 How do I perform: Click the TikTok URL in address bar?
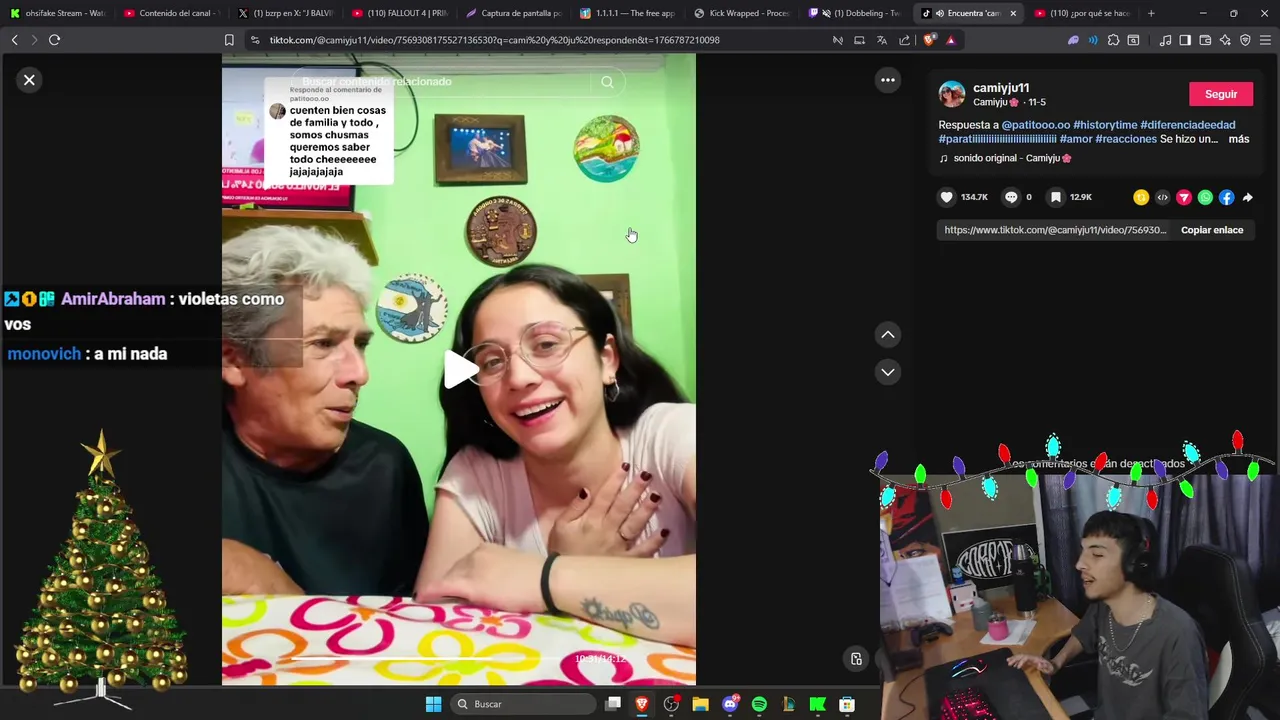[x=494, y=40]
